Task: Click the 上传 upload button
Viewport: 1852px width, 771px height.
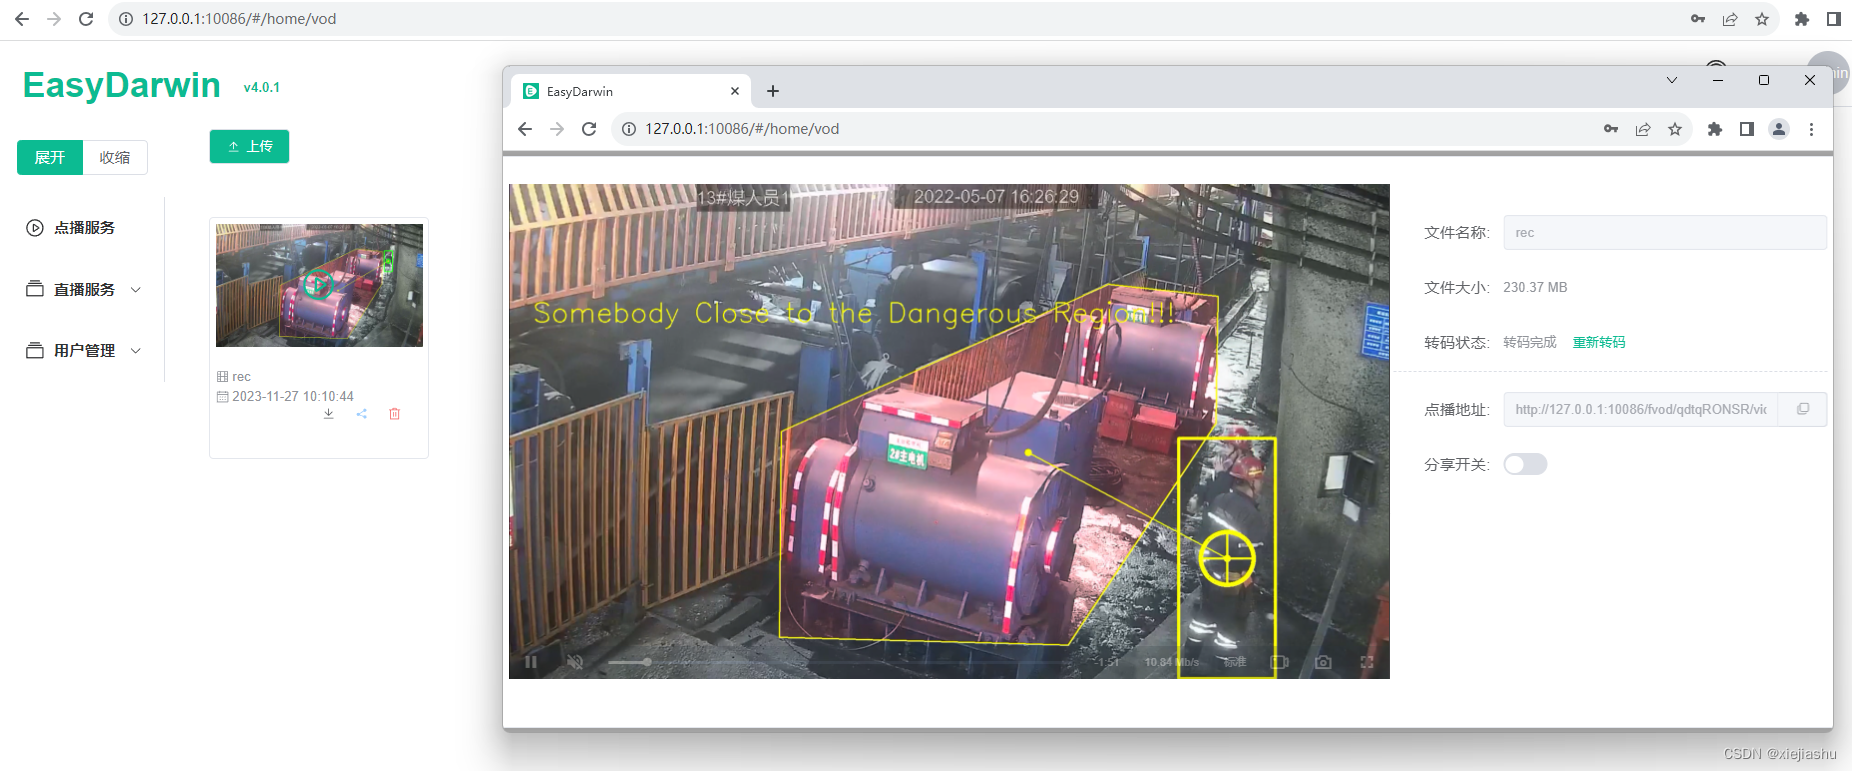Action: [249, 146]
